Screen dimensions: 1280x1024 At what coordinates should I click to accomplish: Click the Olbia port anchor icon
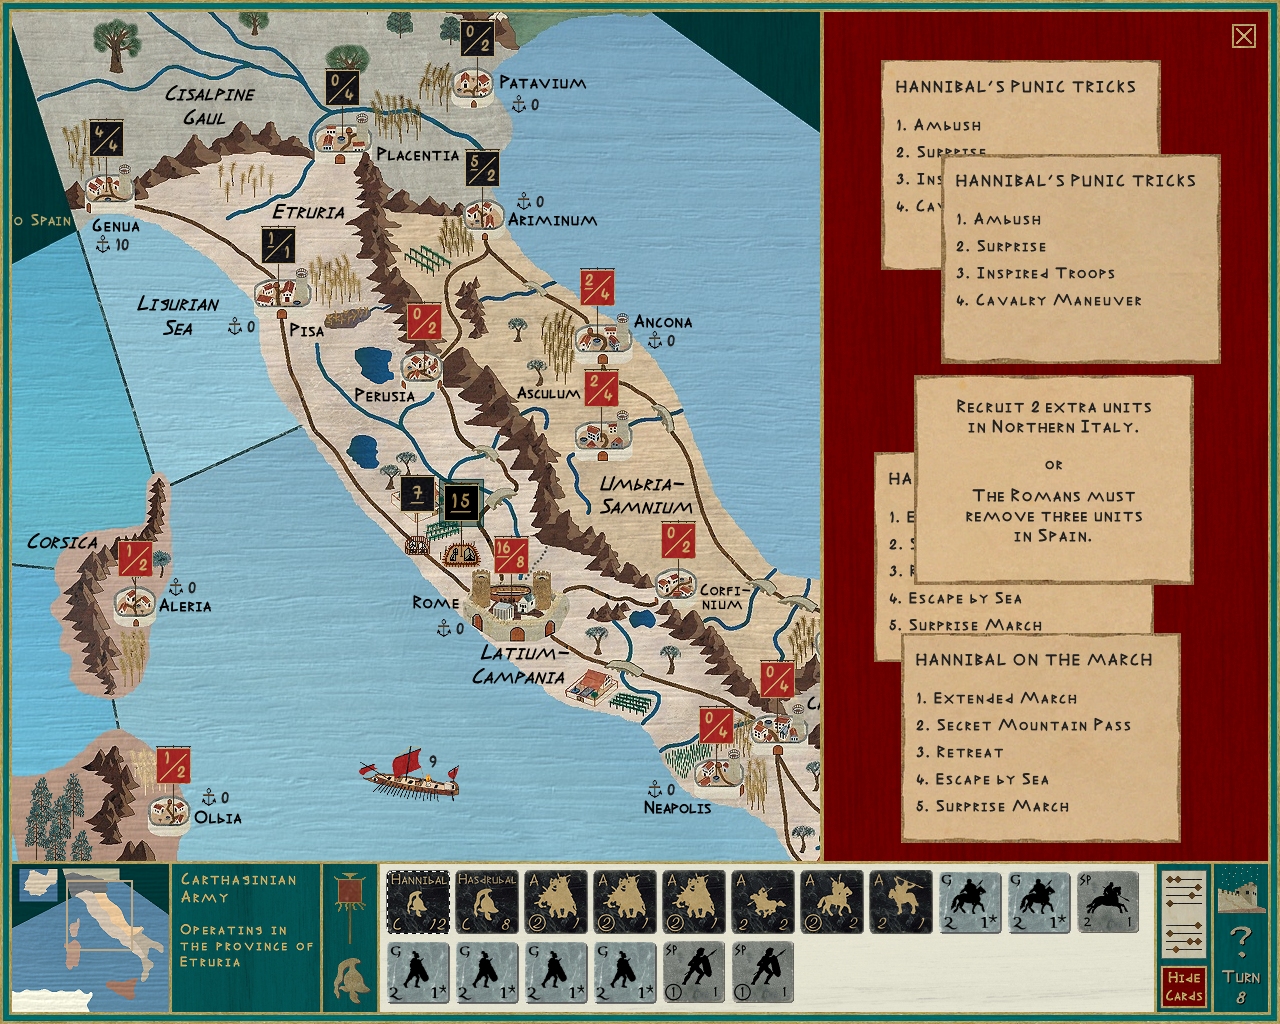(209, 797)
